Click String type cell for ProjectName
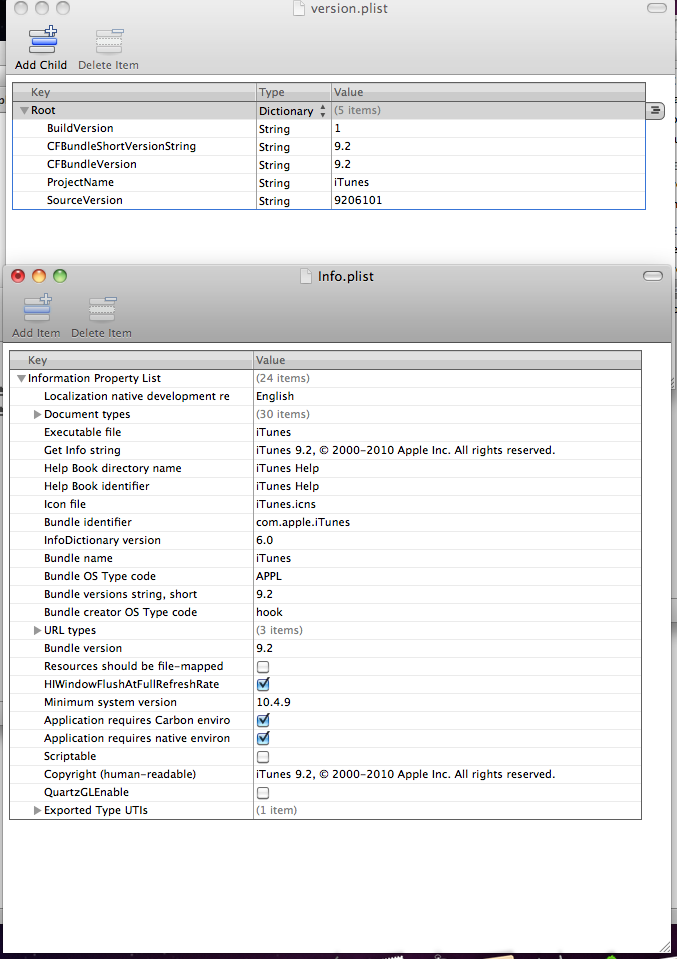This screenshot has width=677, height=959. pyautogui.click(x=274, y=183)
